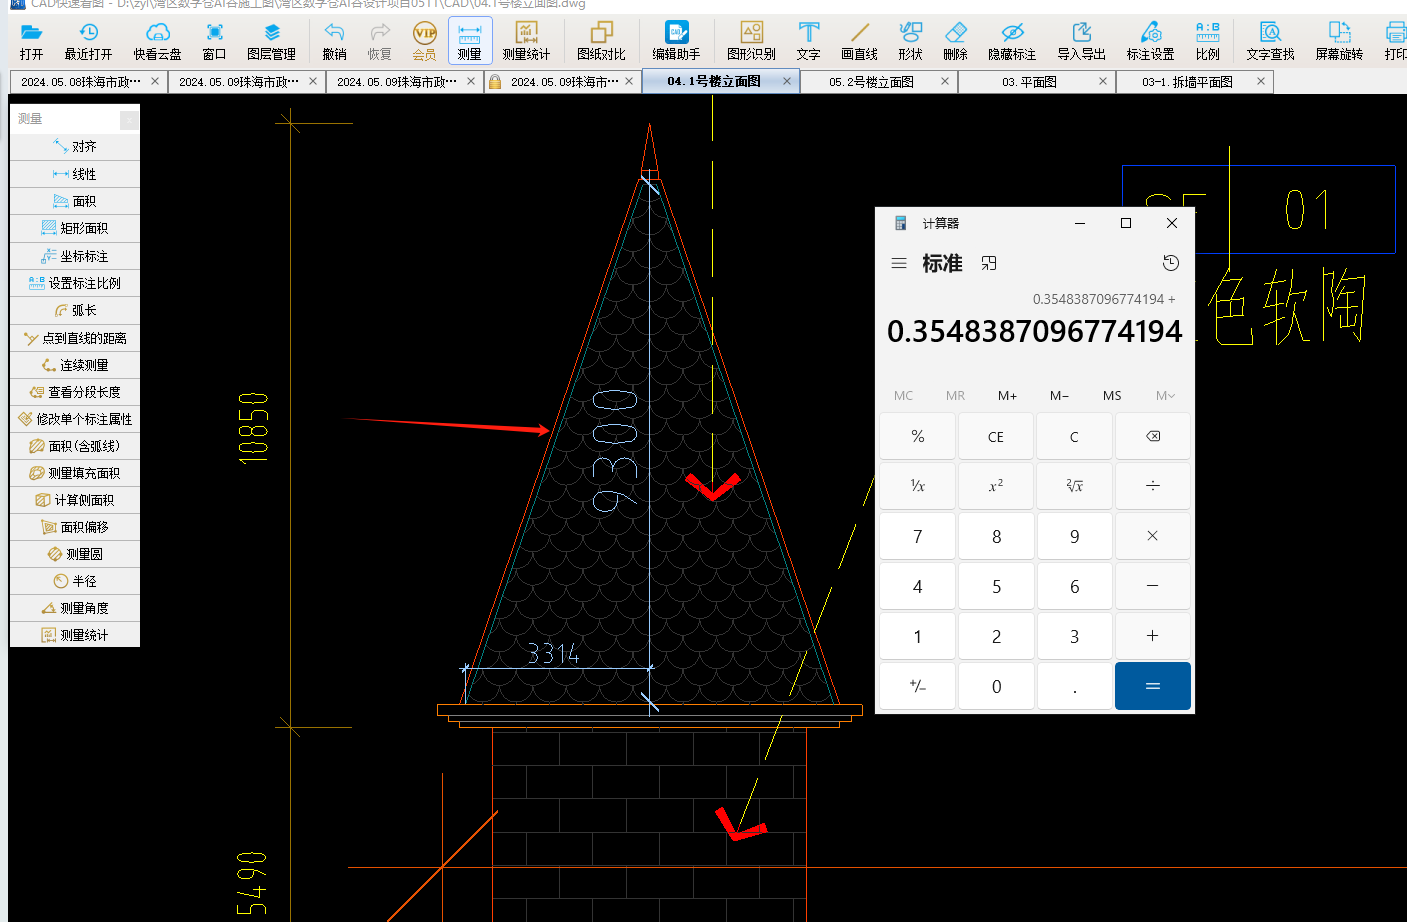Image resolution: width=1407 pixels, height=922 pixels.
Task: Undo the last action with 撤销
Action: (x=334, y=42)
